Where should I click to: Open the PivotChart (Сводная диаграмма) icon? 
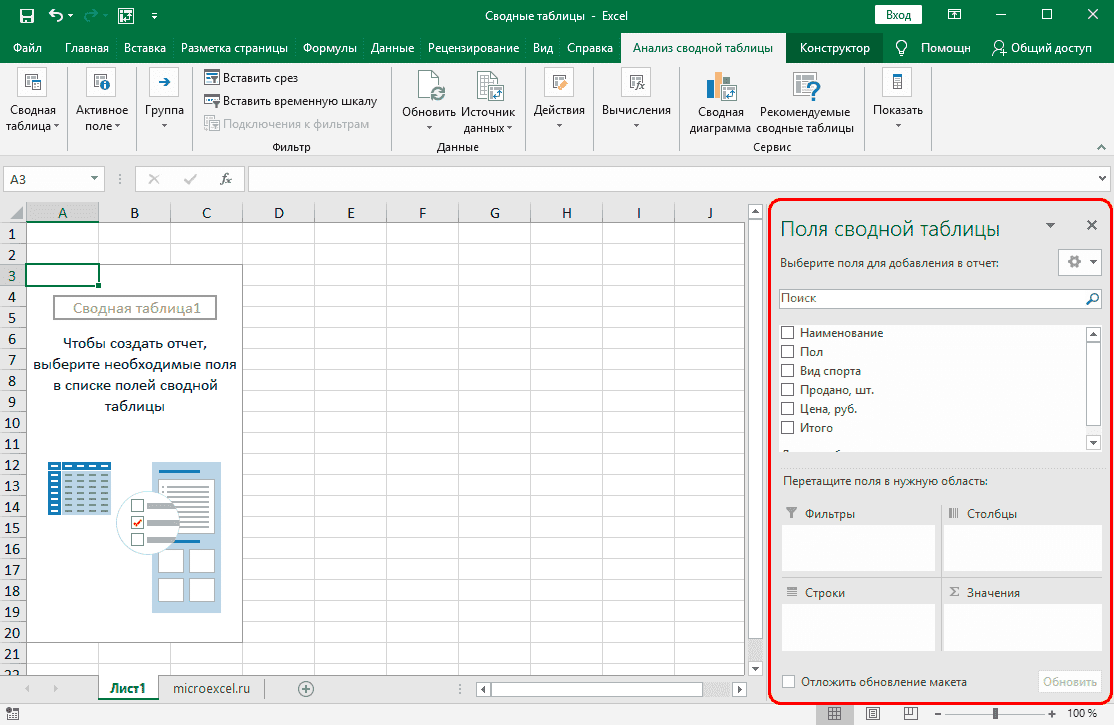720,88
